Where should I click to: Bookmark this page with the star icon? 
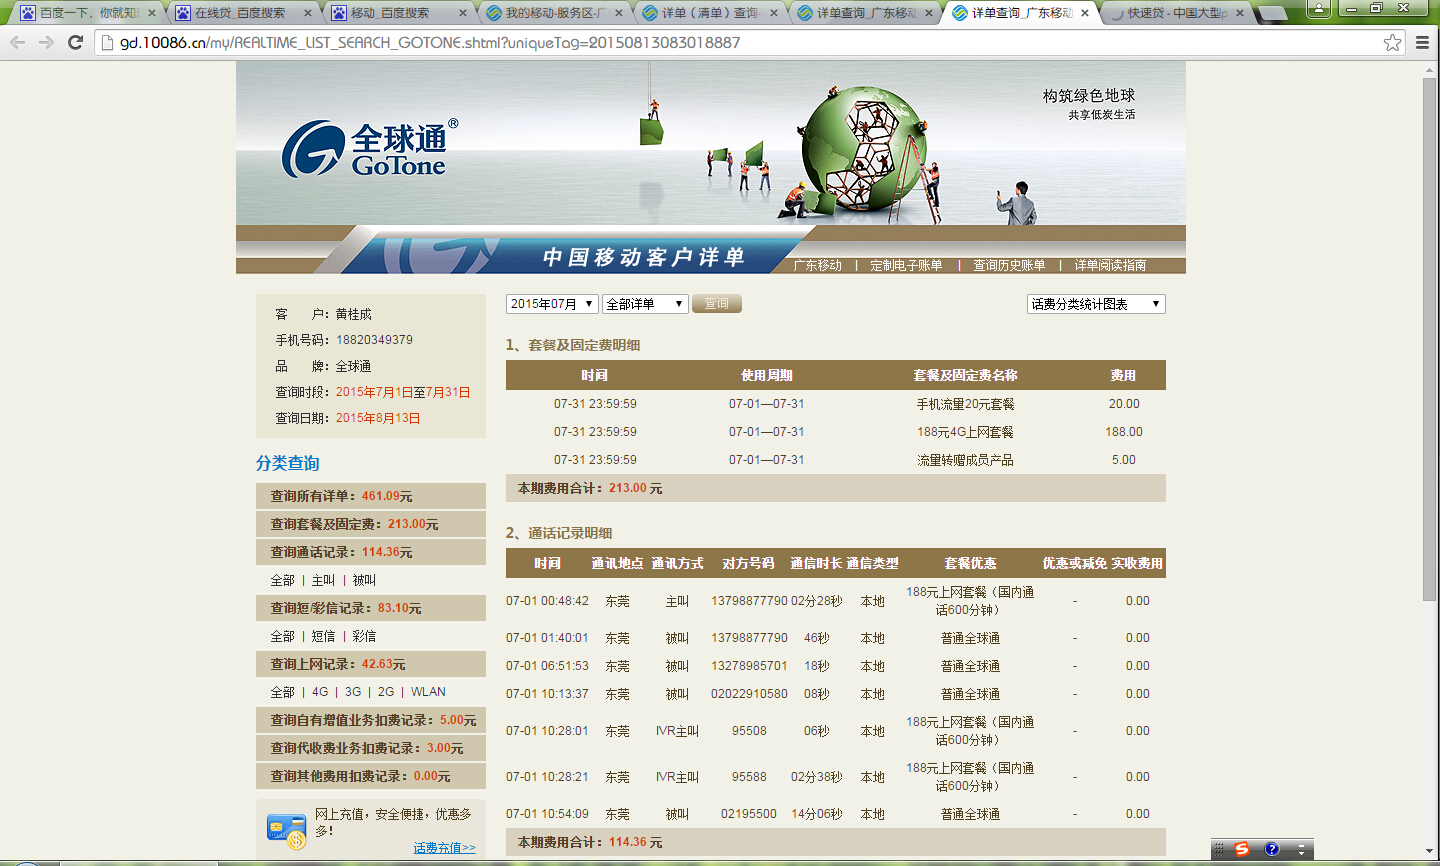1392,42
